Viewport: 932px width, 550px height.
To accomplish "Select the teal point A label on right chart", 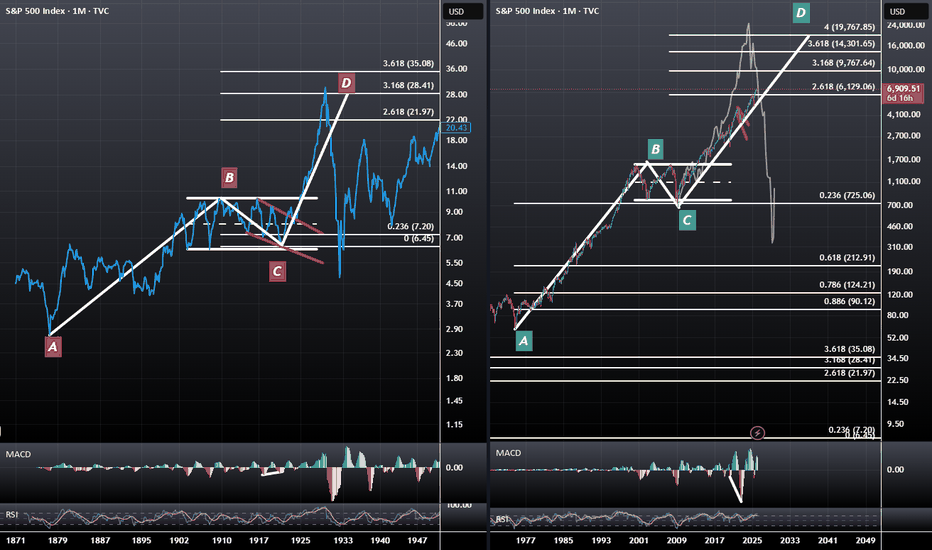I will coord(523,341).
